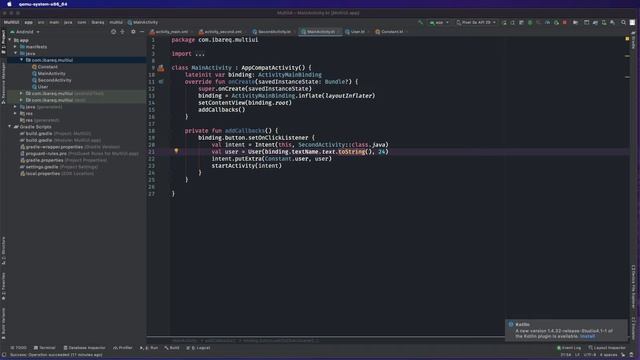
Task: Select settings.gradle file
Action: 59,167
